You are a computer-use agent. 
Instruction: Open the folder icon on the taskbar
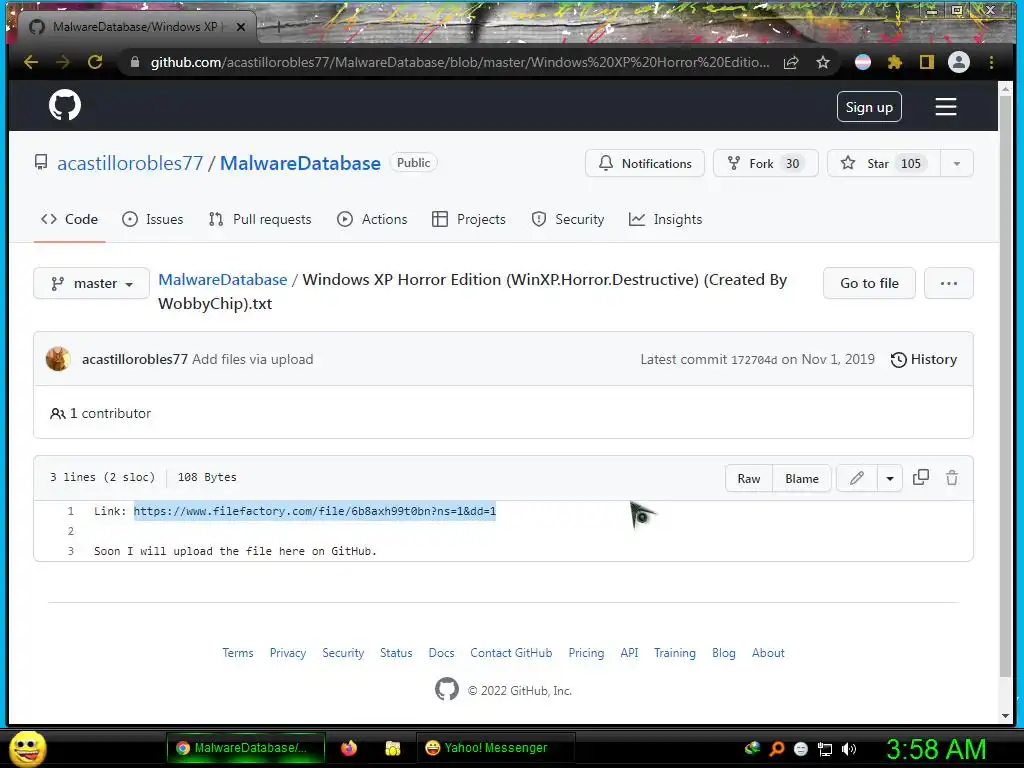[392, 748]
